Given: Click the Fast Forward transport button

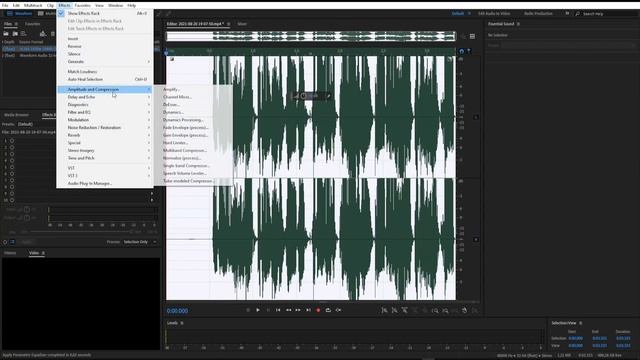Looking at the screenshot, I should coord(298,310).
